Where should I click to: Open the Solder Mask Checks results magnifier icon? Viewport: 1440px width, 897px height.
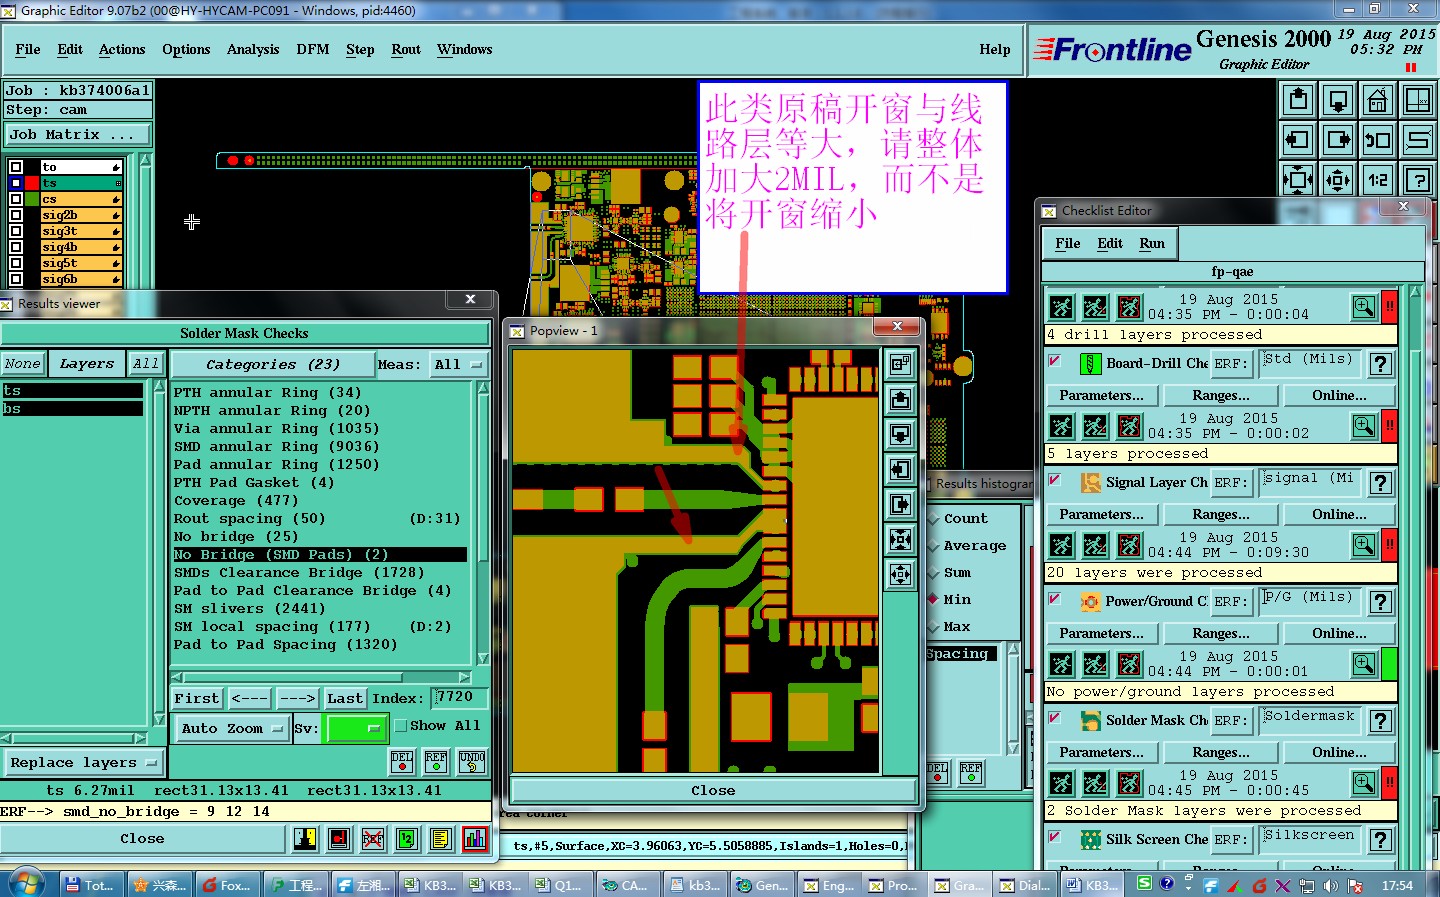[1364, 783]
